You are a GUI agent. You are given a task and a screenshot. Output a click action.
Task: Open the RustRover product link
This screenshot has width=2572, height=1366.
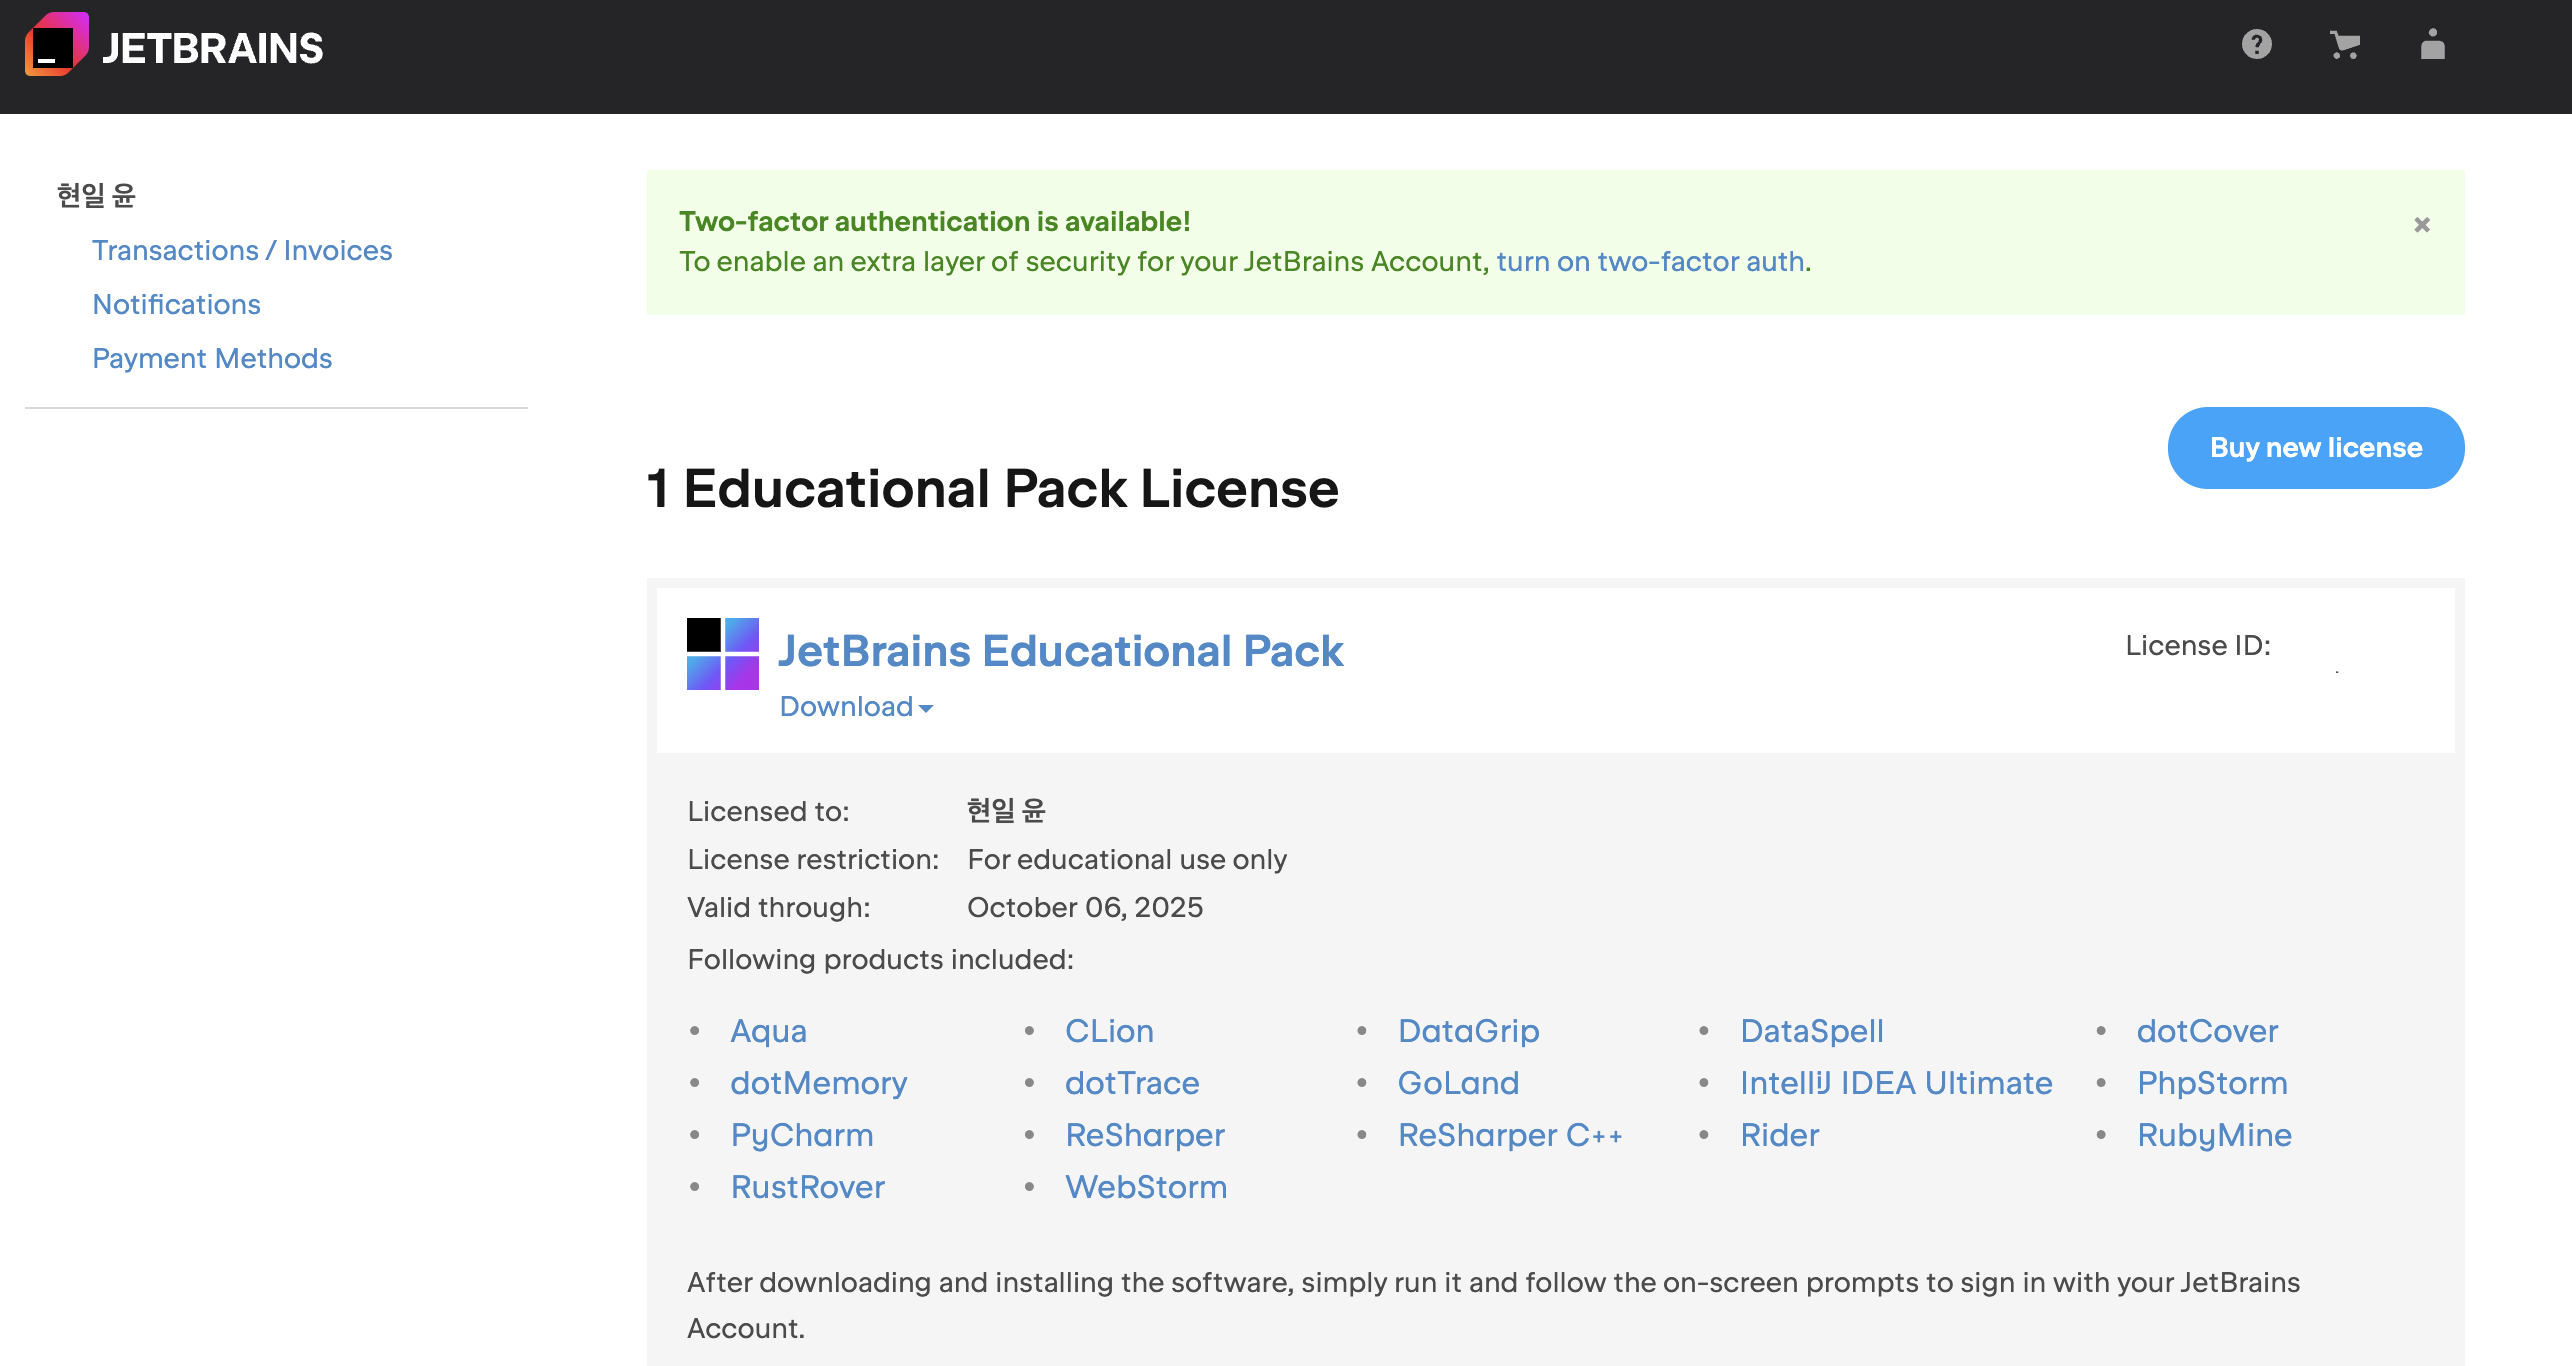[x=807, y=1187]
